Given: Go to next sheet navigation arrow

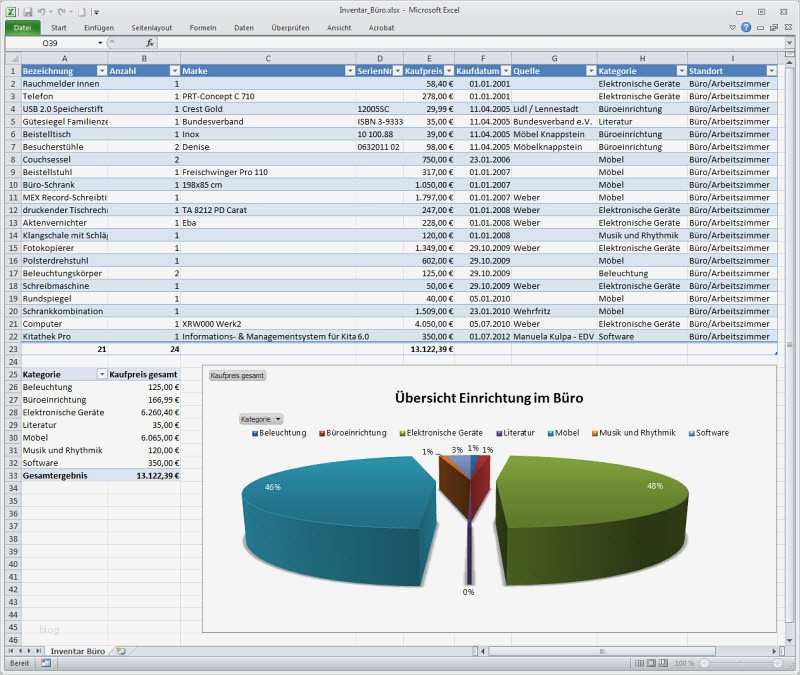Looking at the screenshot, I should coord(29,651).
